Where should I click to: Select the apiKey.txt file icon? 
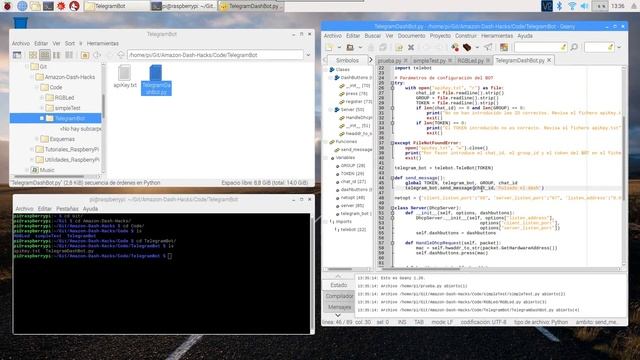point(124,73)
